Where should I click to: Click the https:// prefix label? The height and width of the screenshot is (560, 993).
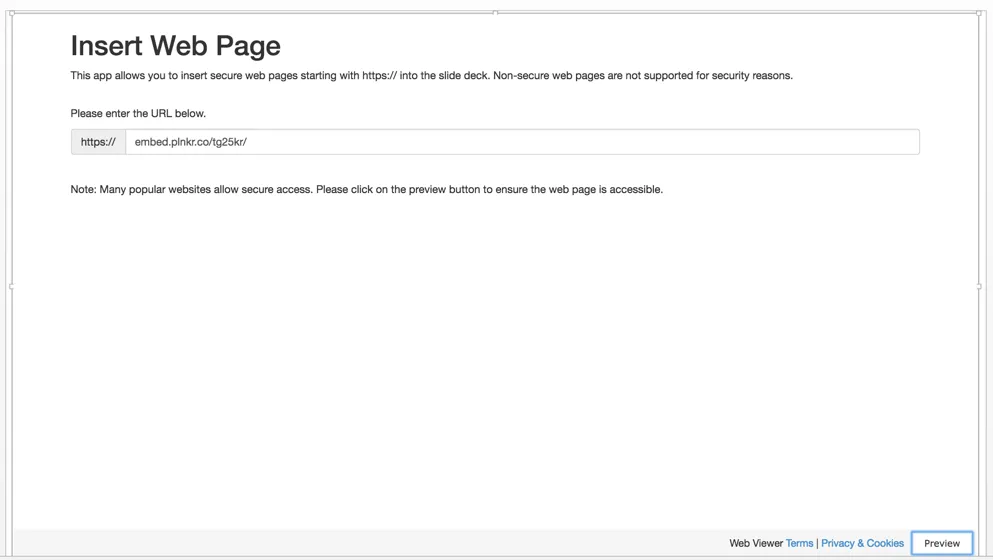(98, 142)
